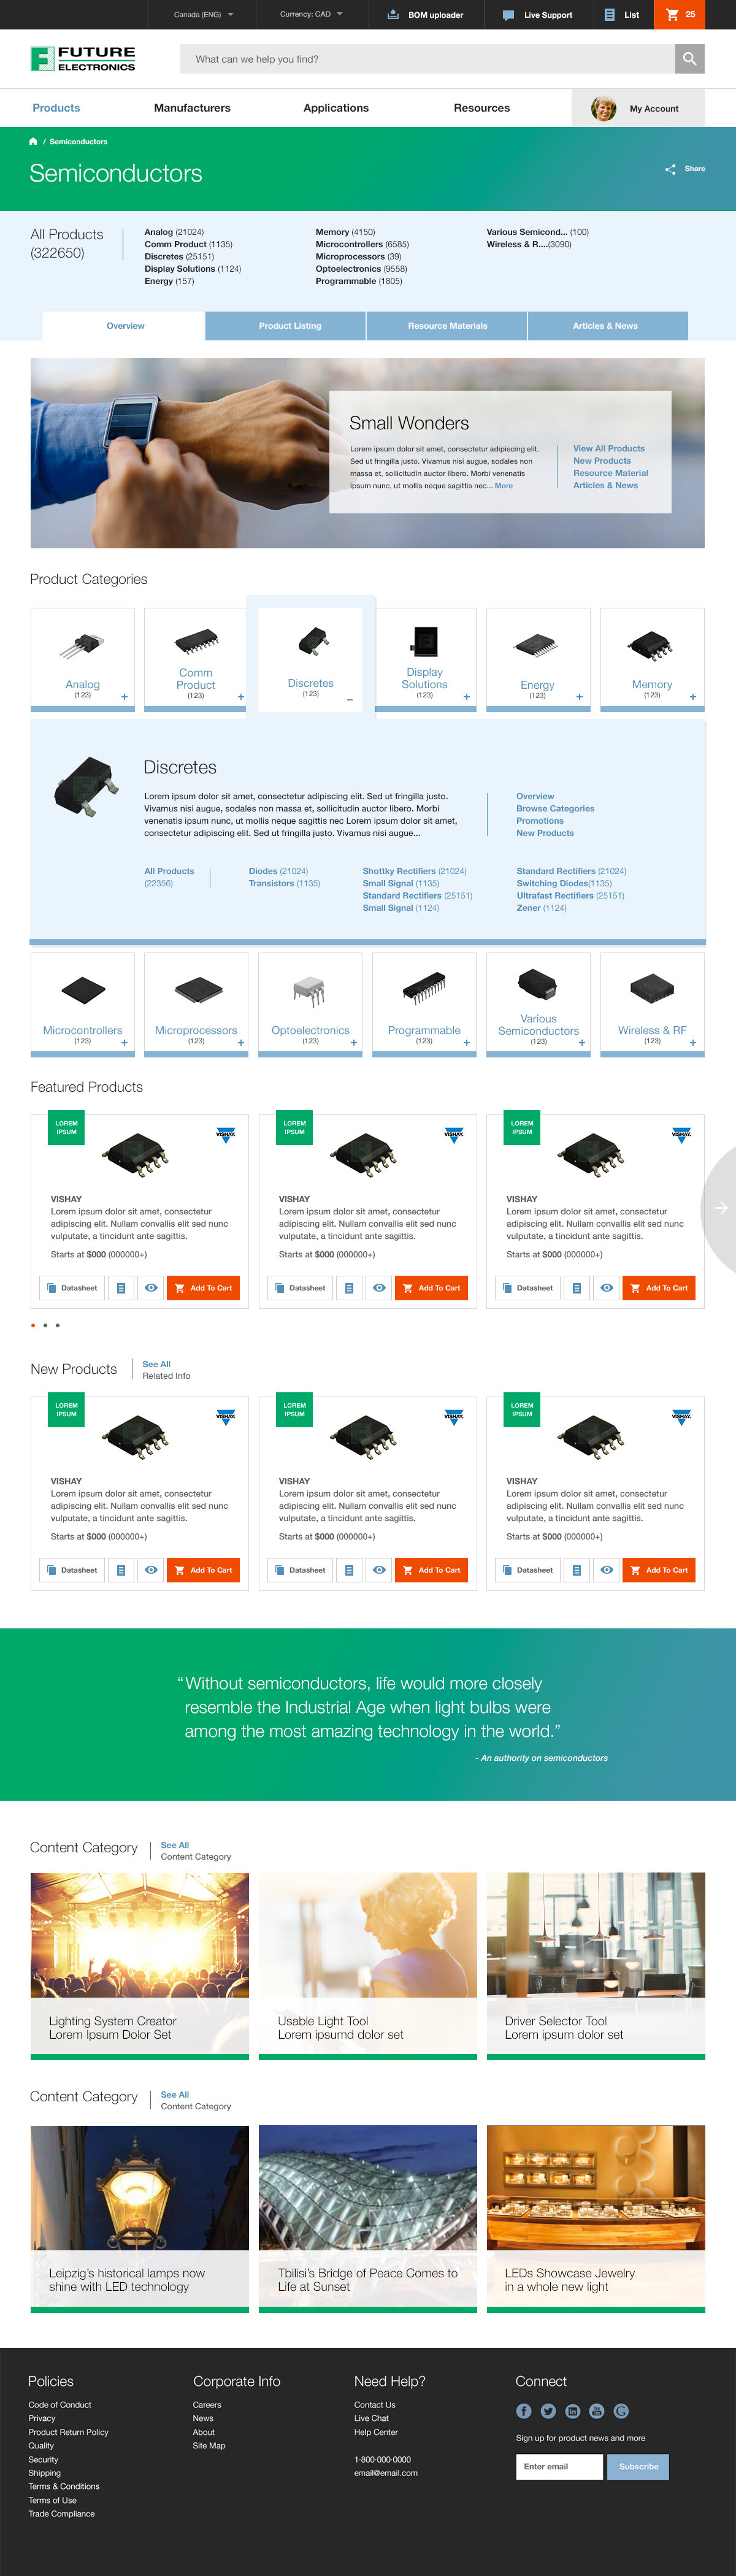Open document icon on third New Products card

point(576,1570)
